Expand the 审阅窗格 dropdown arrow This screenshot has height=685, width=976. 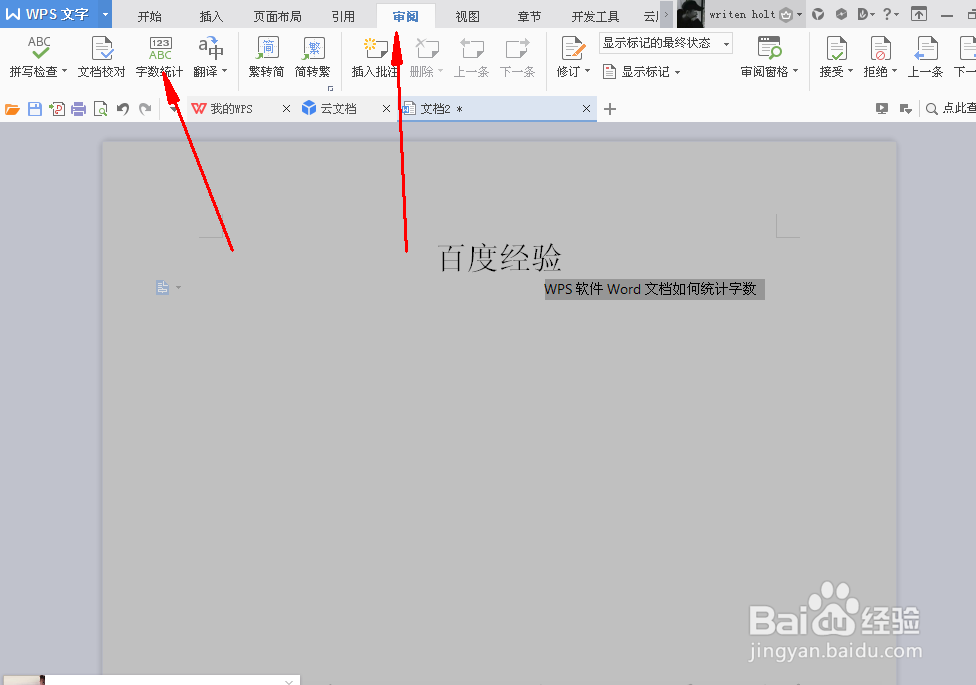[x=795, y=71]
